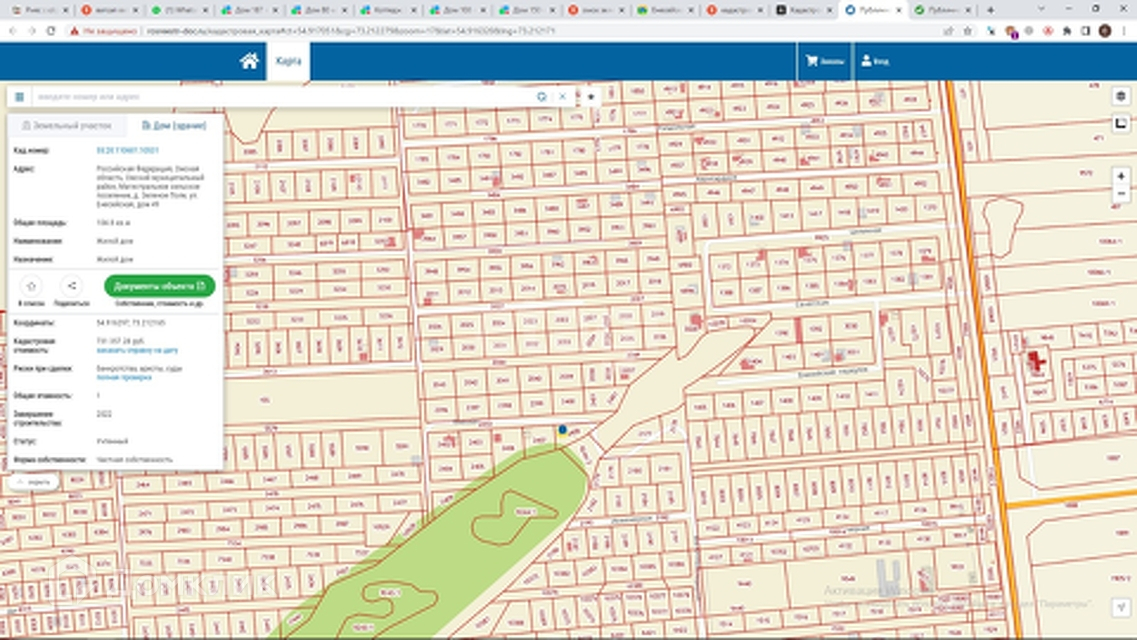Open a new browser tab

[x=991, y=10]
